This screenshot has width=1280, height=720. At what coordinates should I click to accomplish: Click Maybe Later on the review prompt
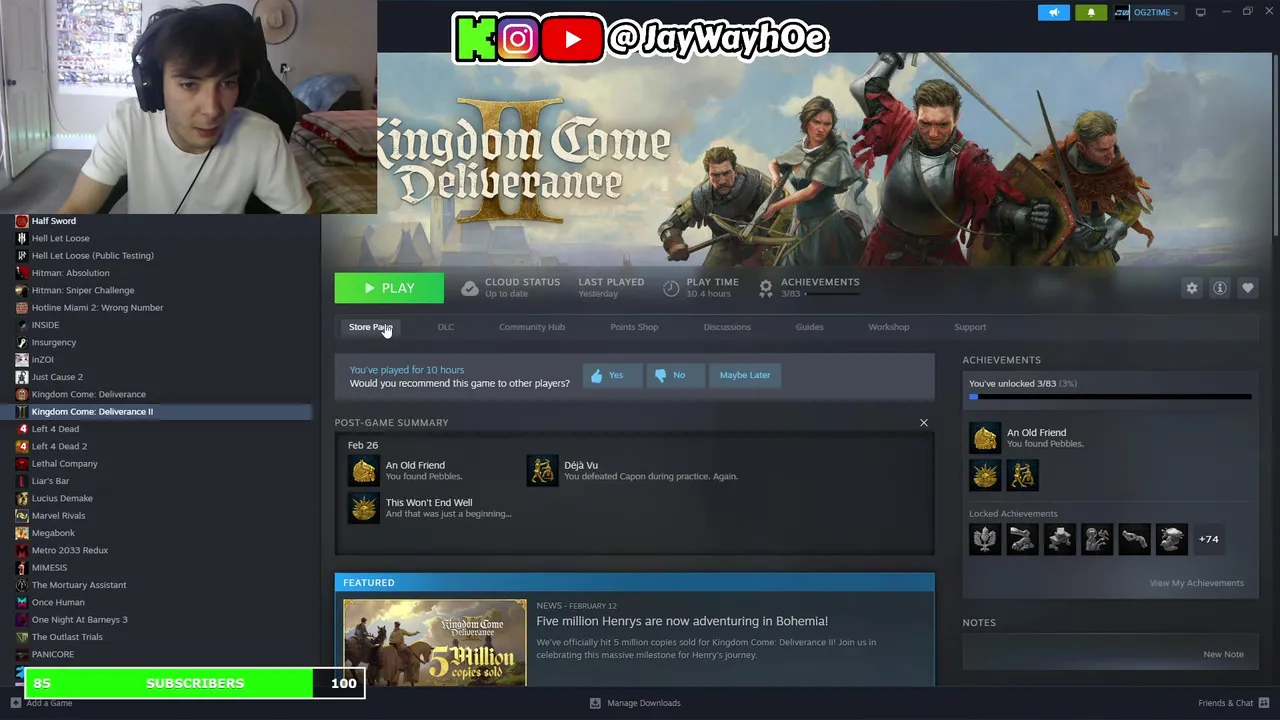click(x=745, y=375)
